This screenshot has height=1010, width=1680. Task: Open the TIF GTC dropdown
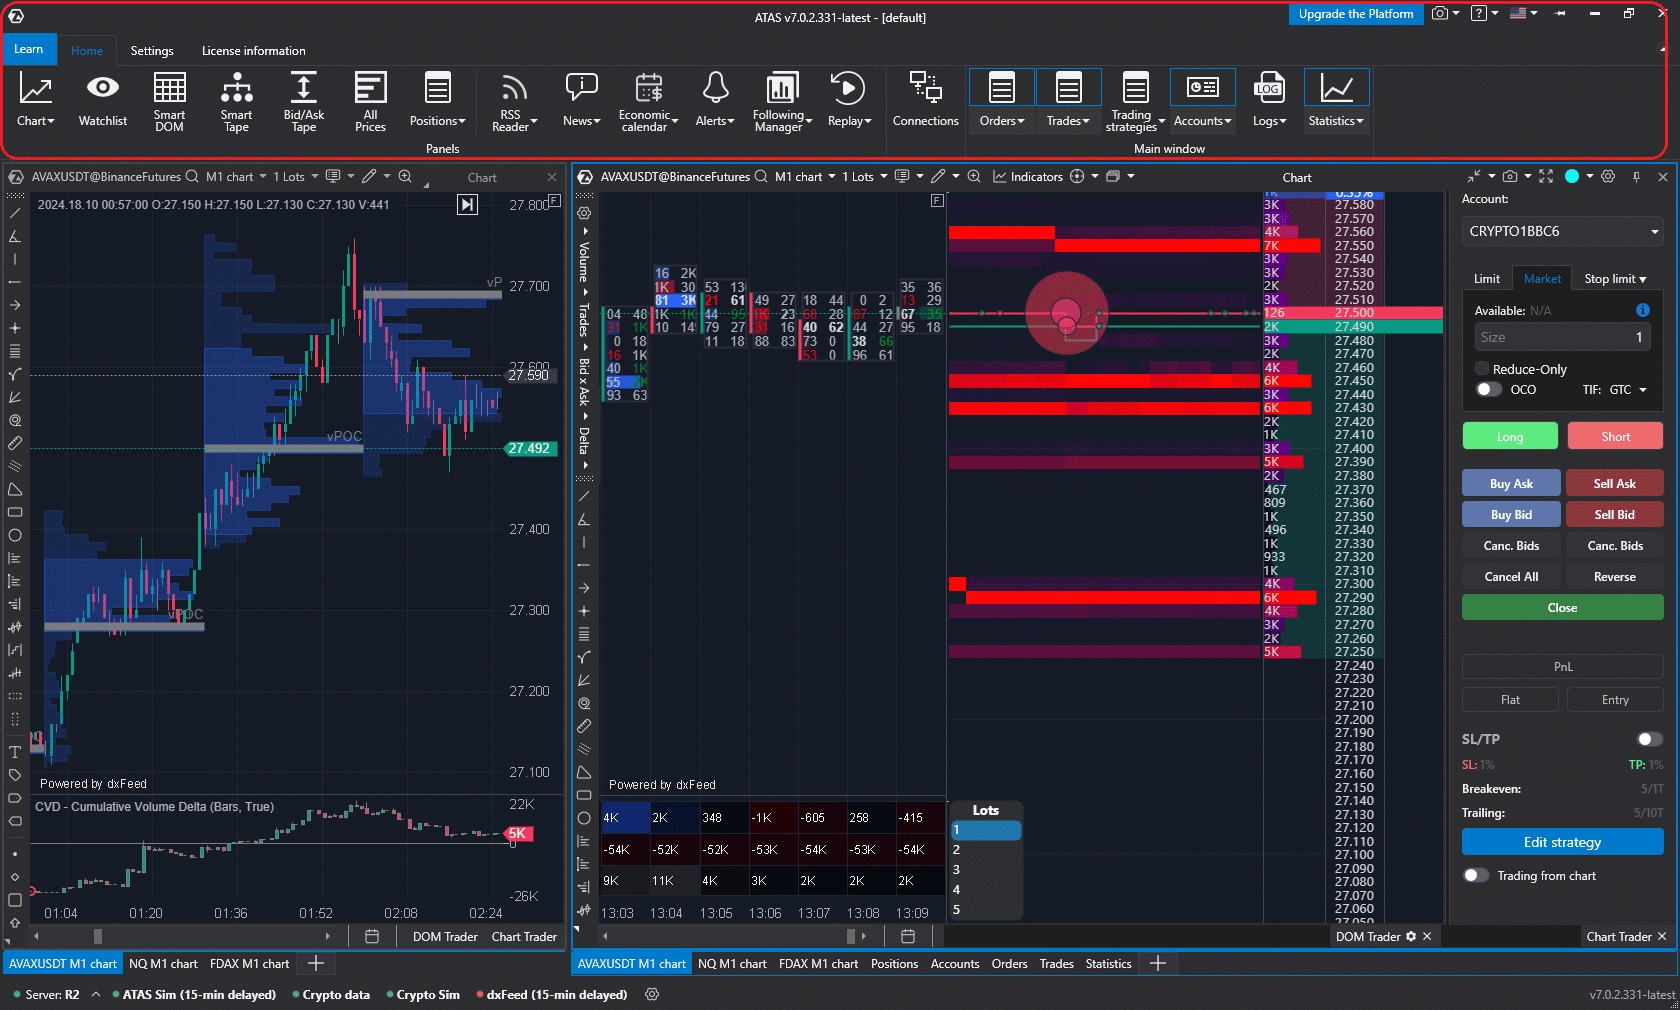coord(1628,390)
